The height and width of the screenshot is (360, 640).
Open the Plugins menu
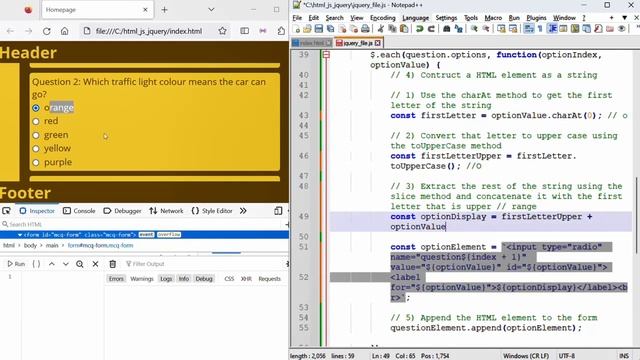(536, 18)
